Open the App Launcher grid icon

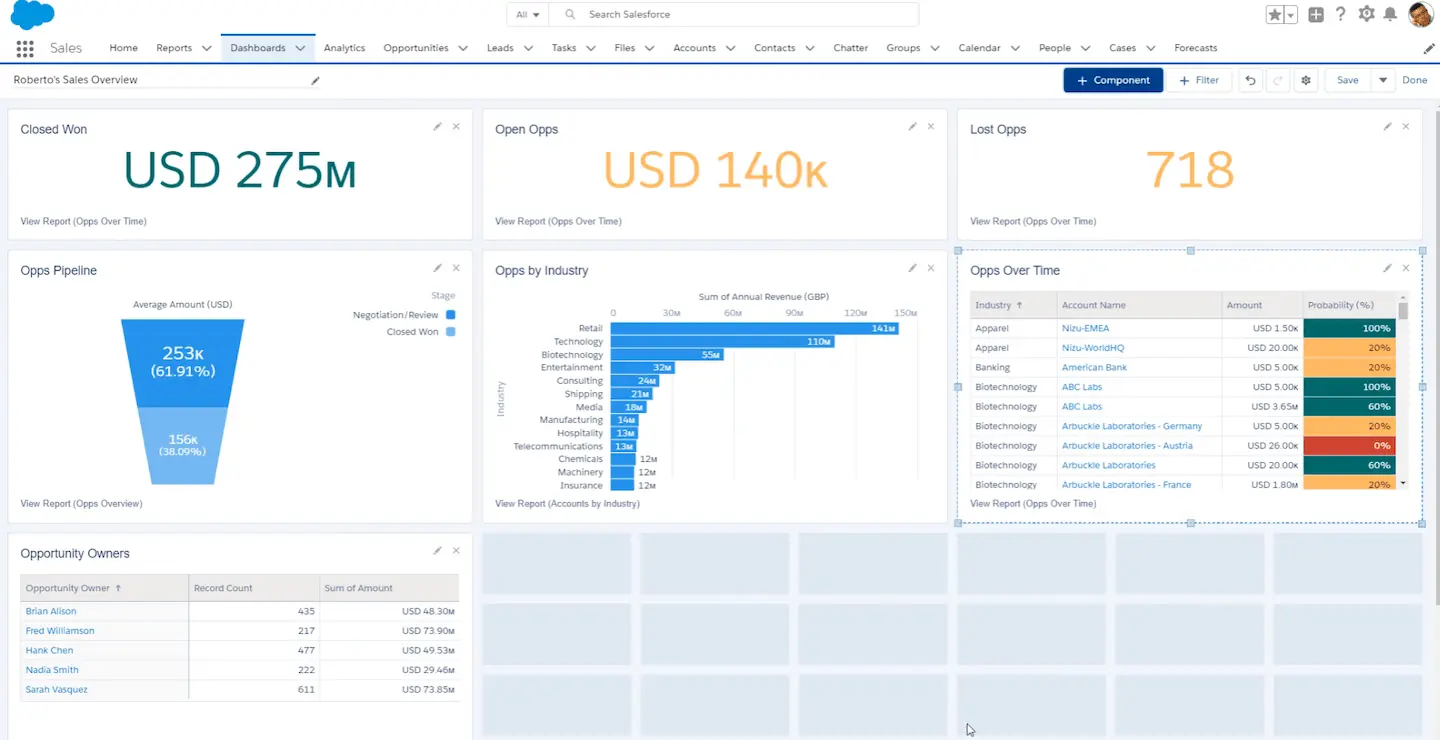26,48
